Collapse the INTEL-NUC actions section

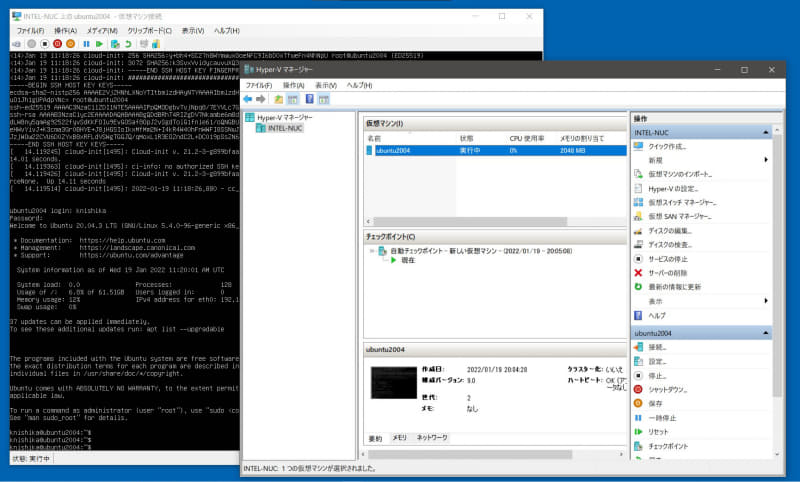point(766,133)
